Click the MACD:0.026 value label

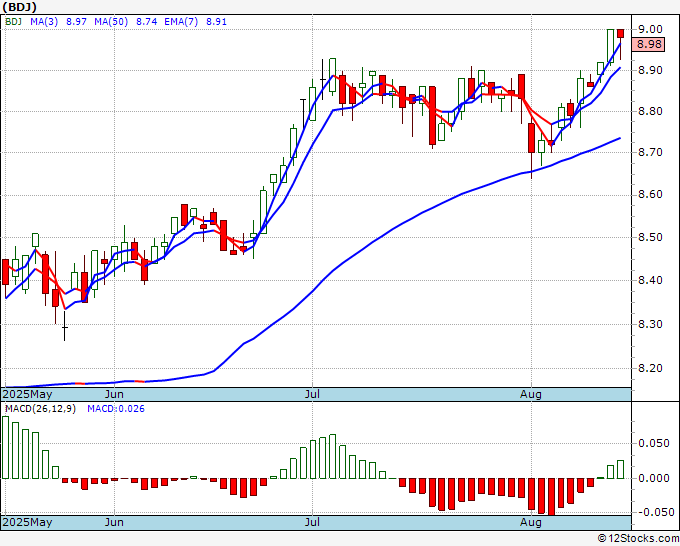(x=116, y=409)
